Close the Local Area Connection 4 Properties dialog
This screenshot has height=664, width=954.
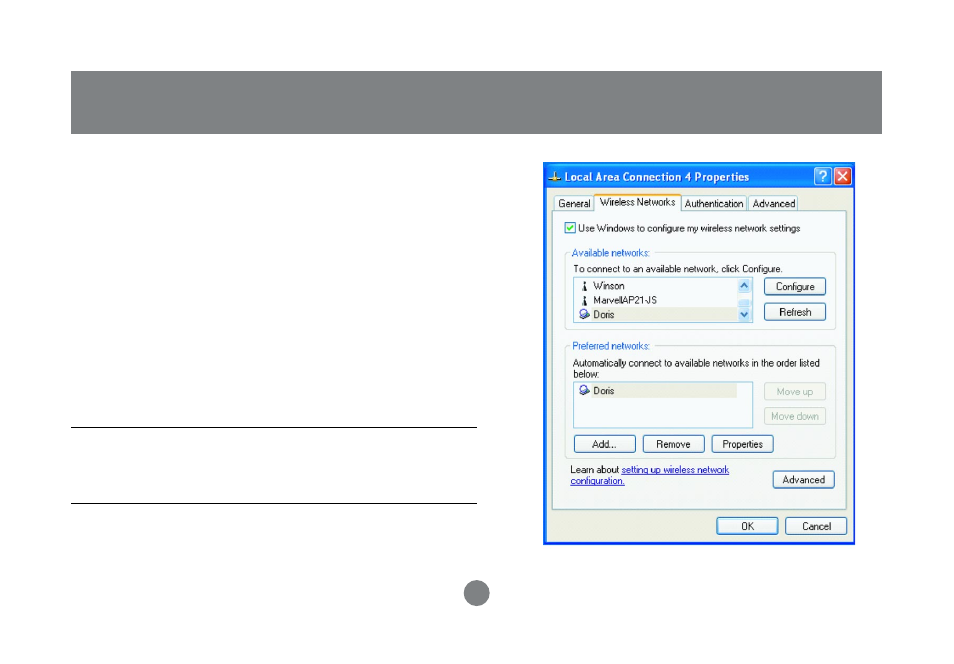(x=843, y=176)
